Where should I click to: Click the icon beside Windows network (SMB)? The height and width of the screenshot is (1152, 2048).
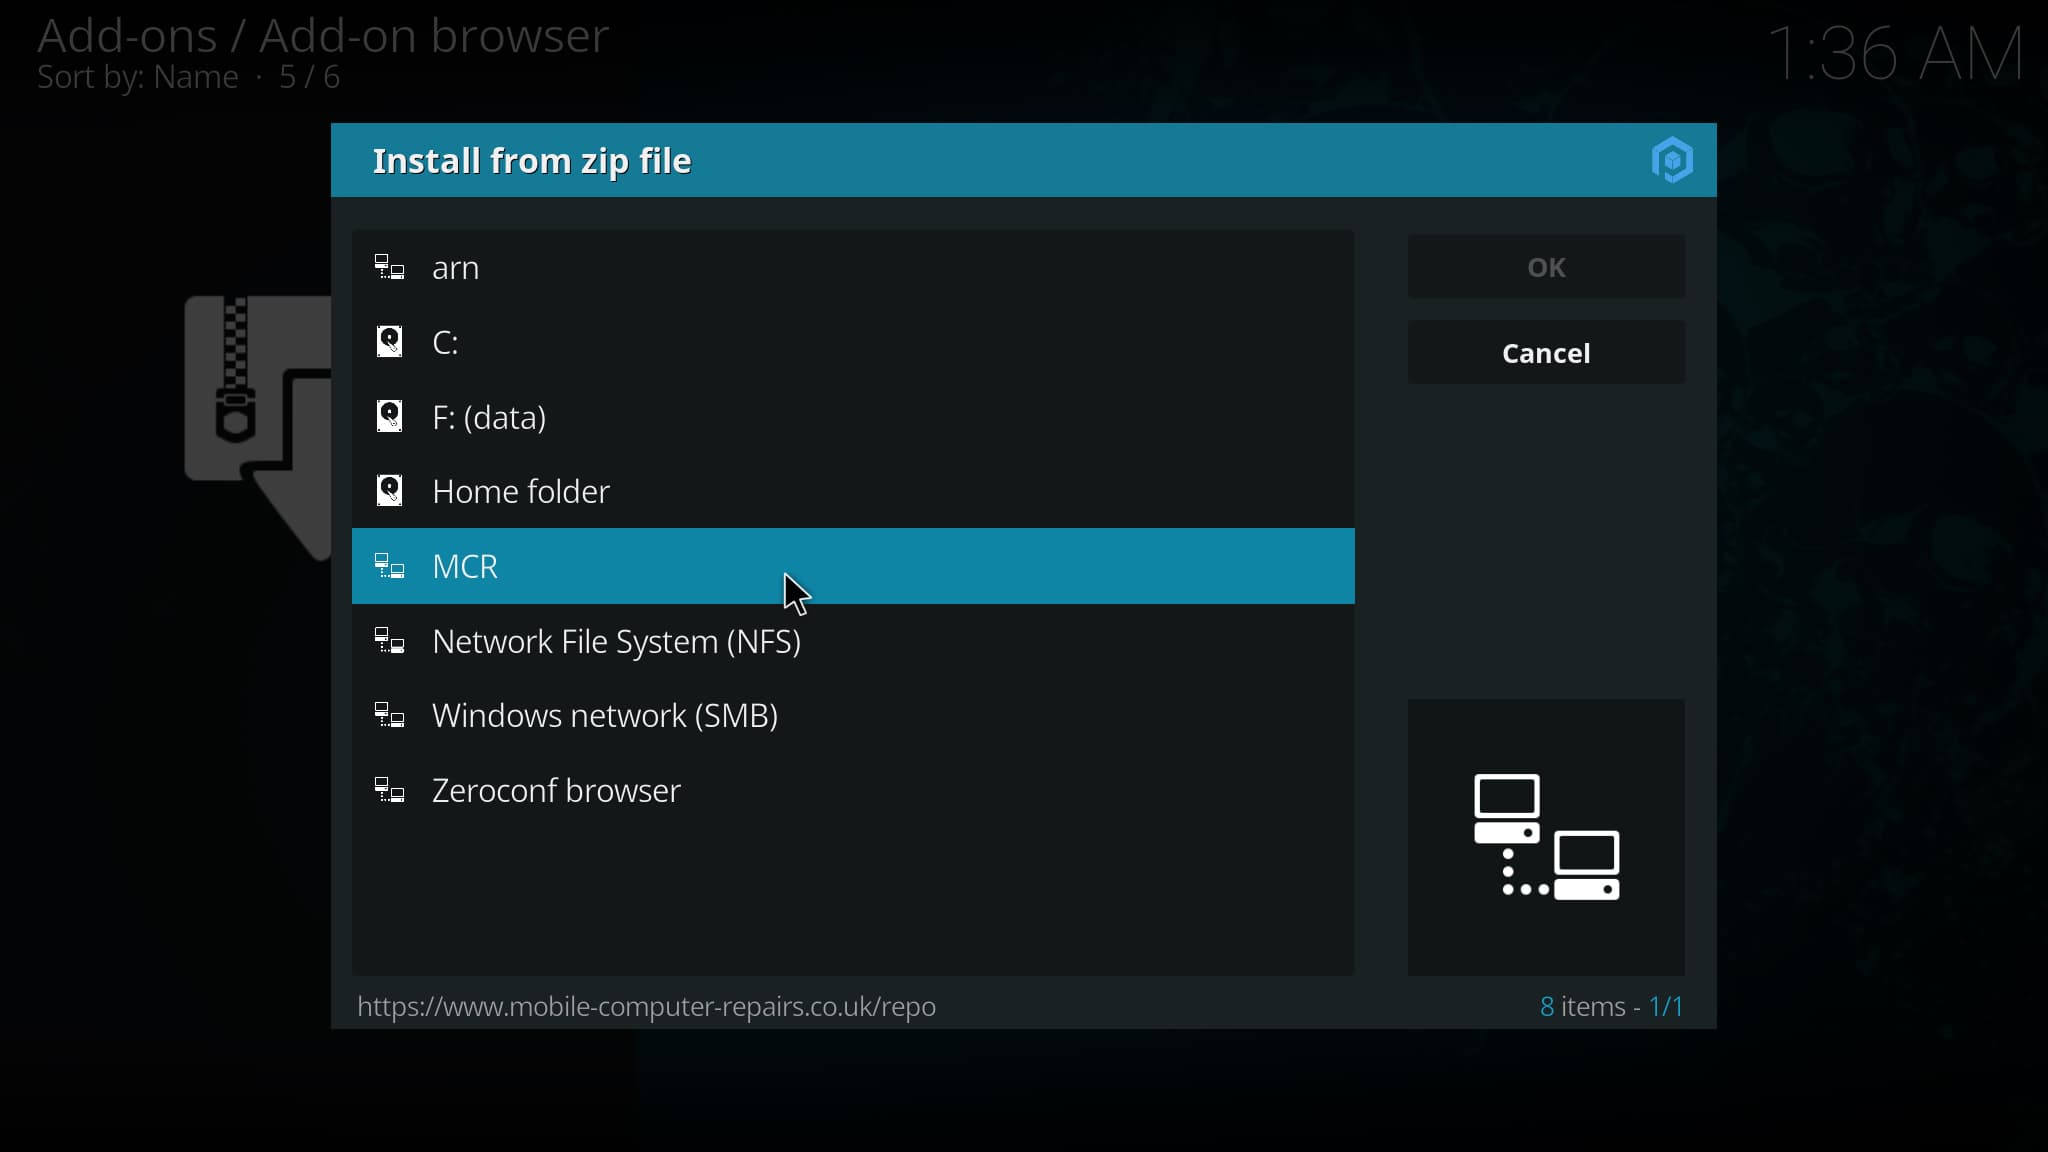tap(389, 715)
